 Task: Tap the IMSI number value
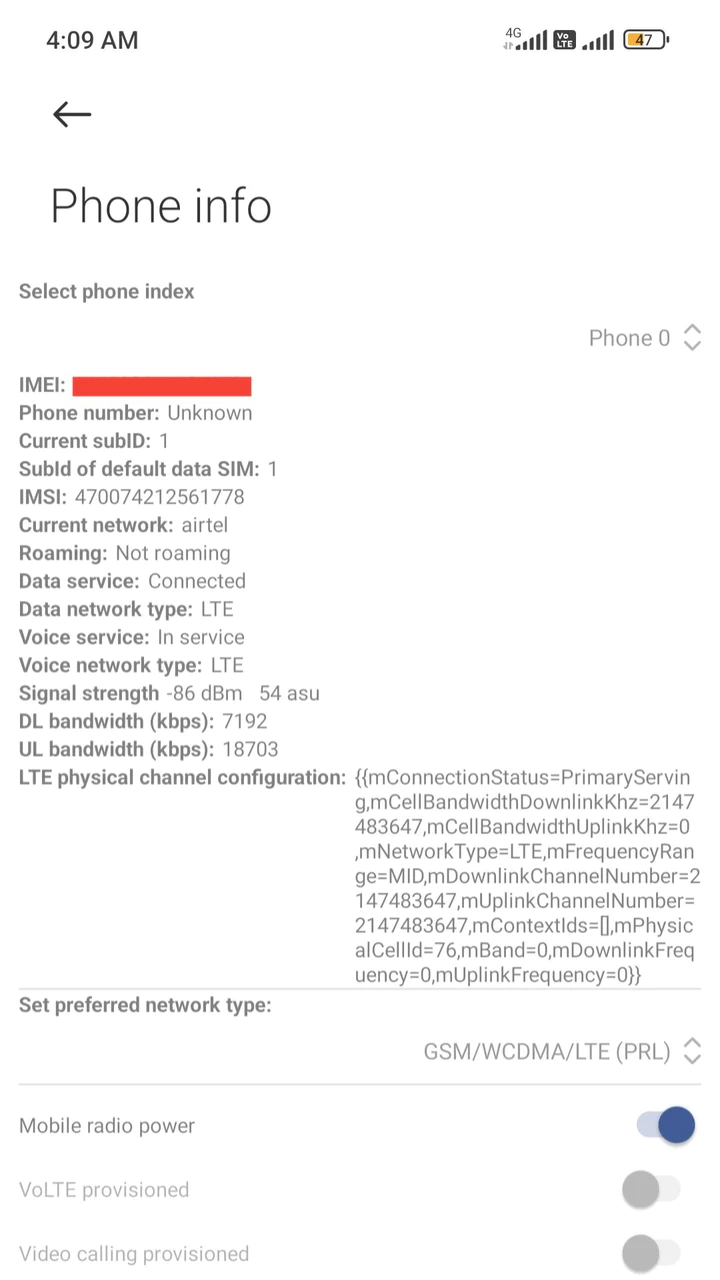pyautogui.click(x=159, y=497)
